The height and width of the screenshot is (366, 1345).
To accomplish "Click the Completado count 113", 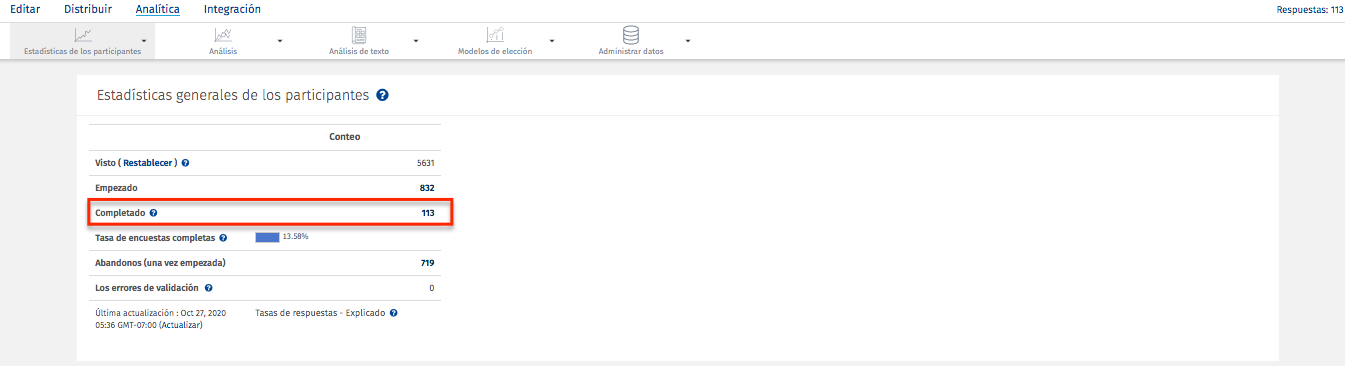I will [428, 213].
